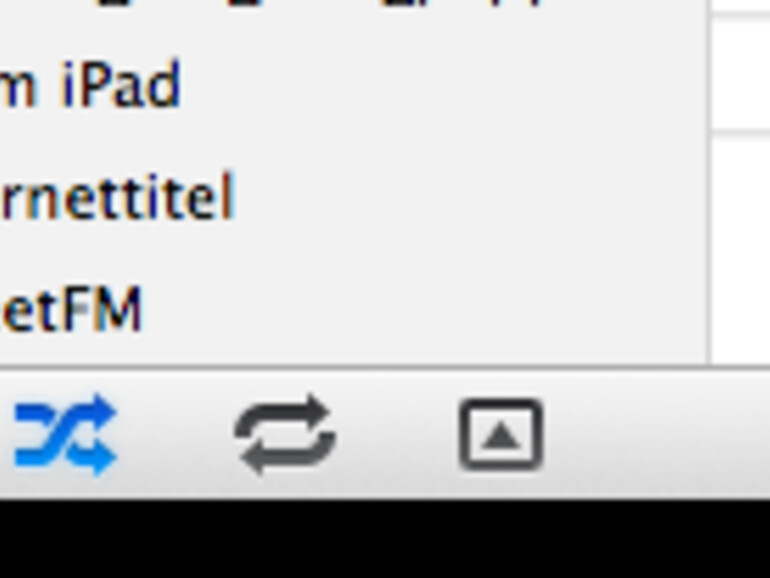Click the empty sidebar space beside the 'etFM' entry

[422, 310]
